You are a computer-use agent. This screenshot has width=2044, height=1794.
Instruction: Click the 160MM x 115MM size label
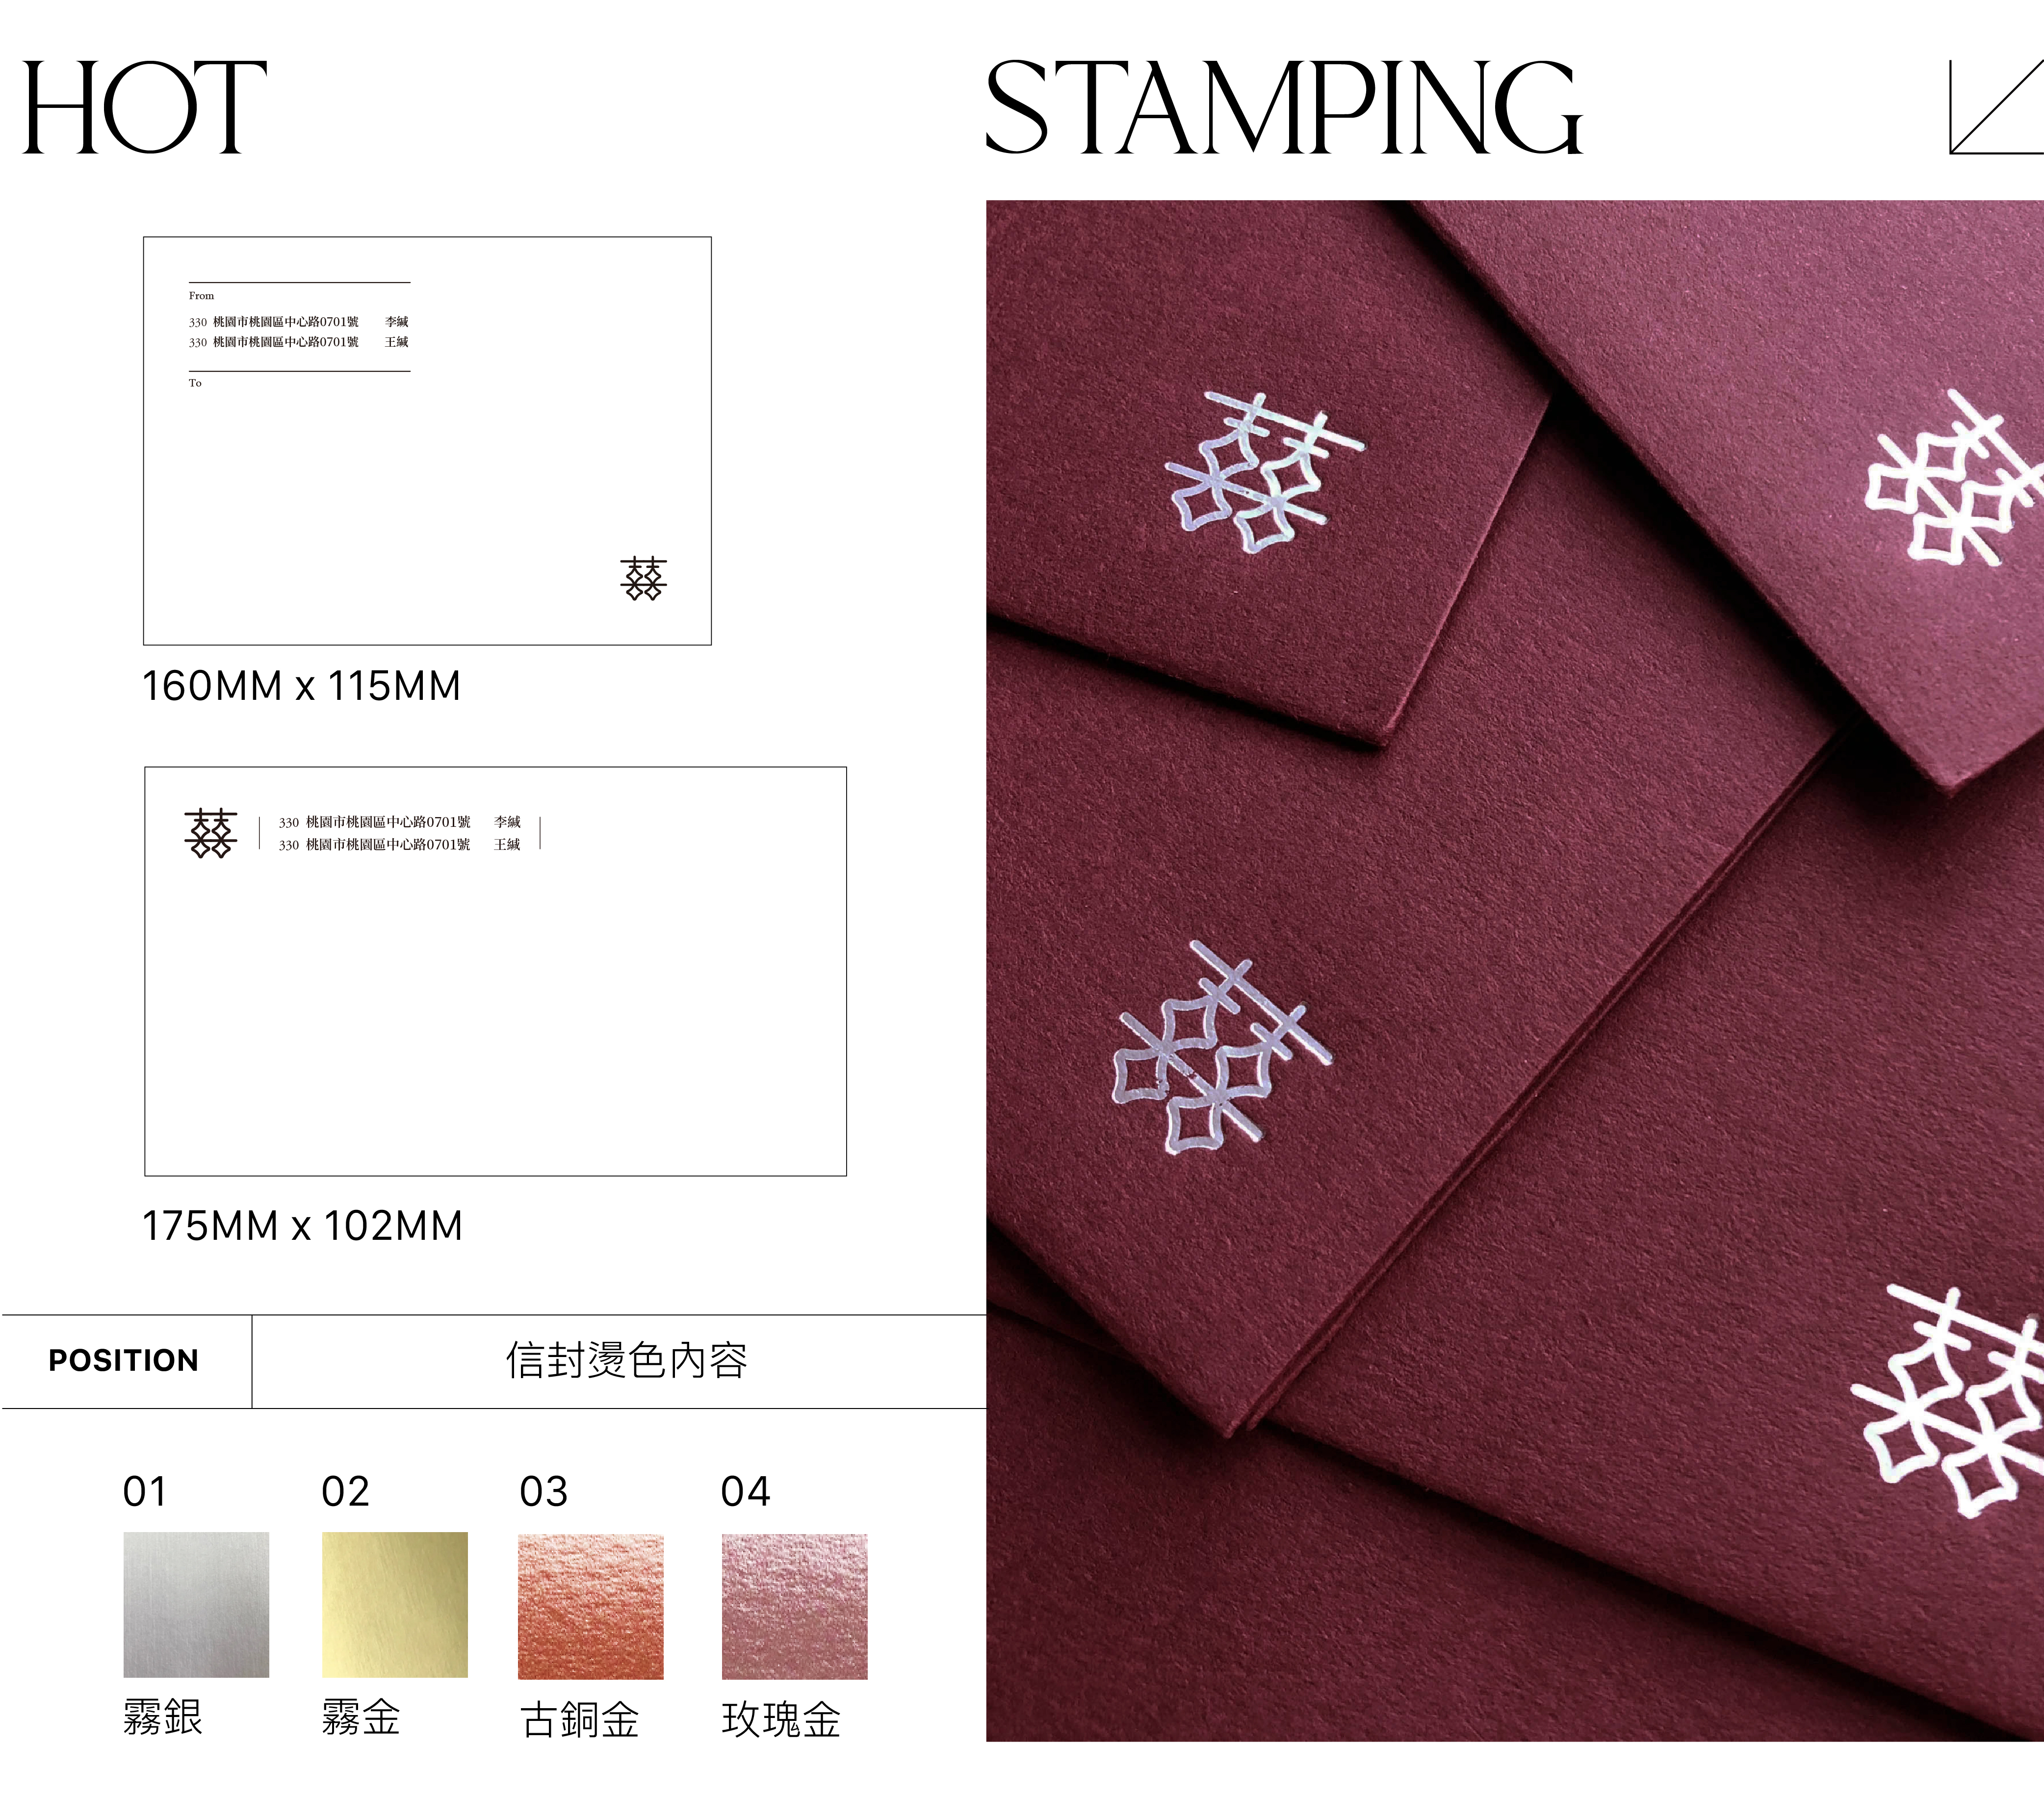pyautogui.click(x=301, y=686)
